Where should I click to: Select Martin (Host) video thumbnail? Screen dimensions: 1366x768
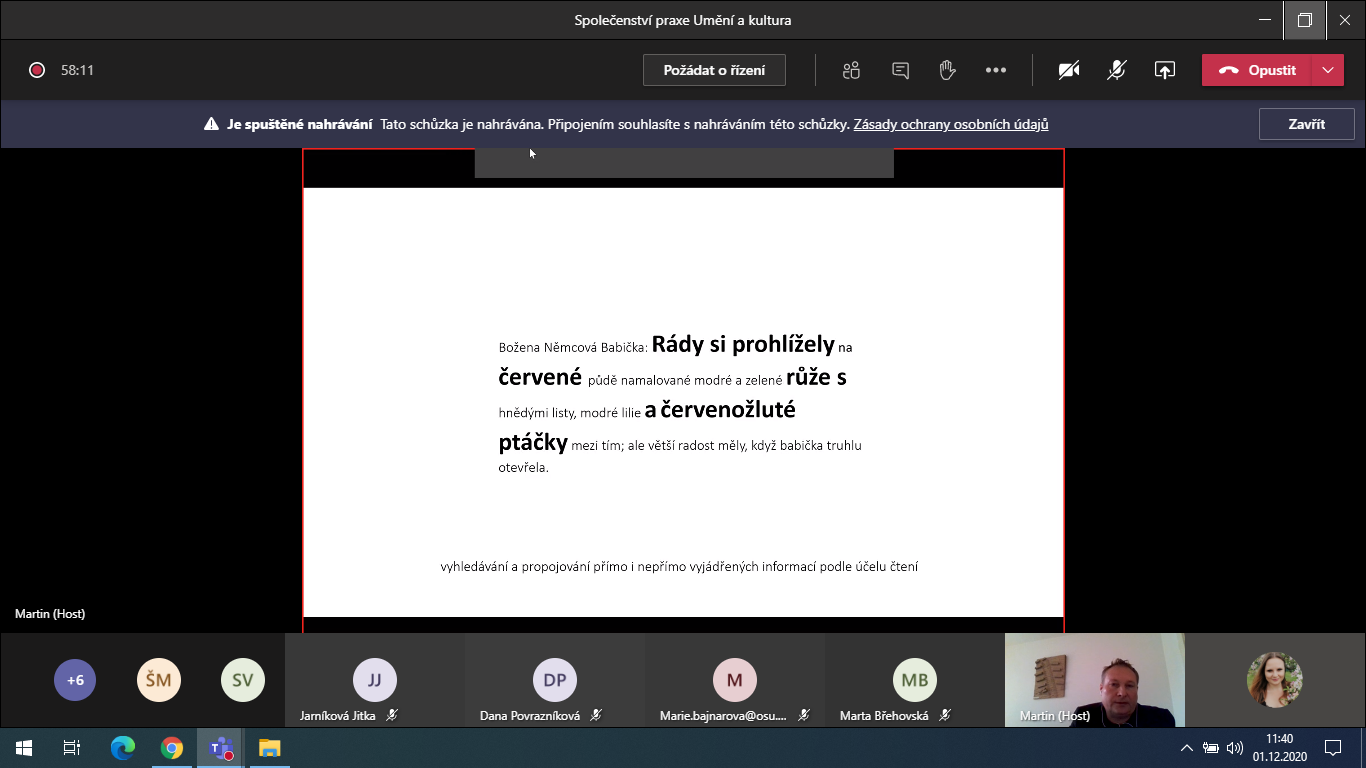click(1094, 680)
